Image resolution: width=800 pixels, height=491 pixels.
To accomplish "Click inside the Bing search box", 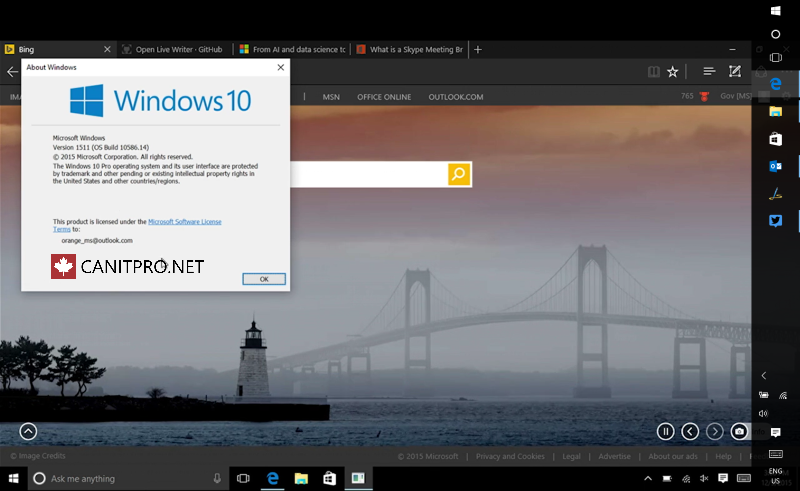I will point(369,174).
